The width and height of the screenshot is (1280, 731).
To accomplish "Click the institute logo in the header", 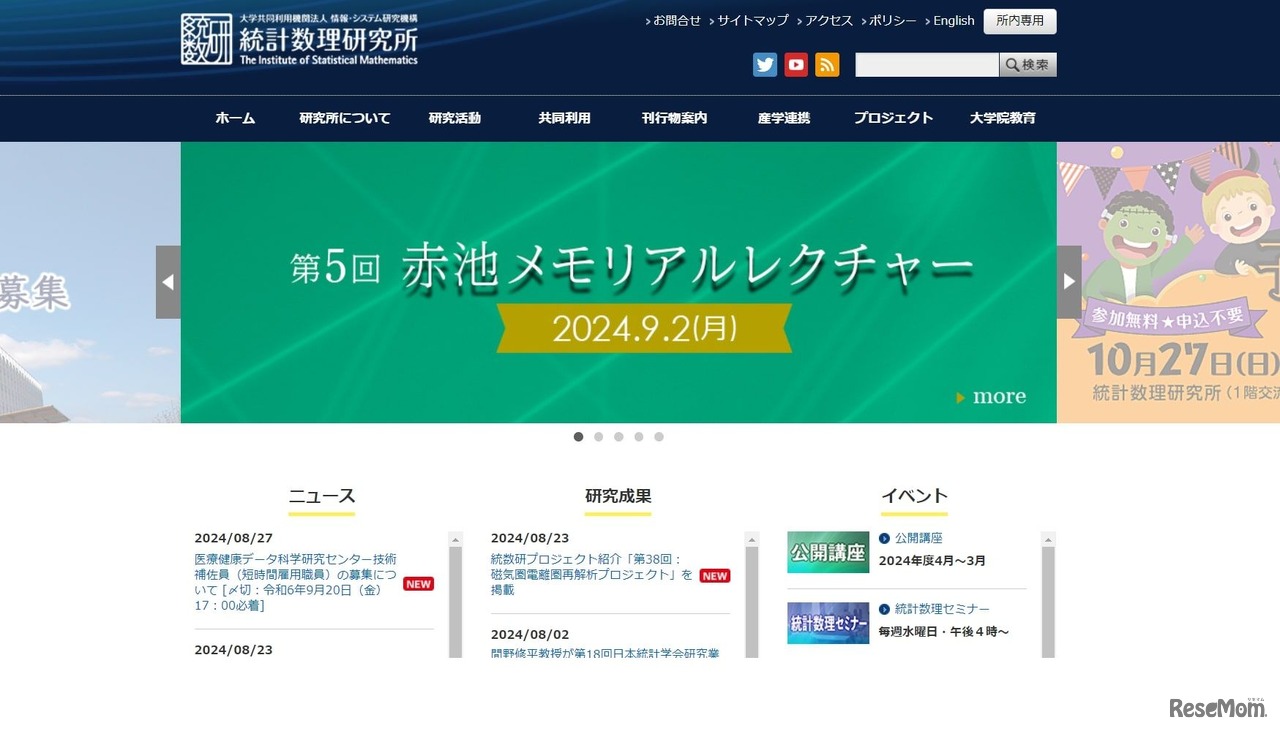I will [300, 40].
